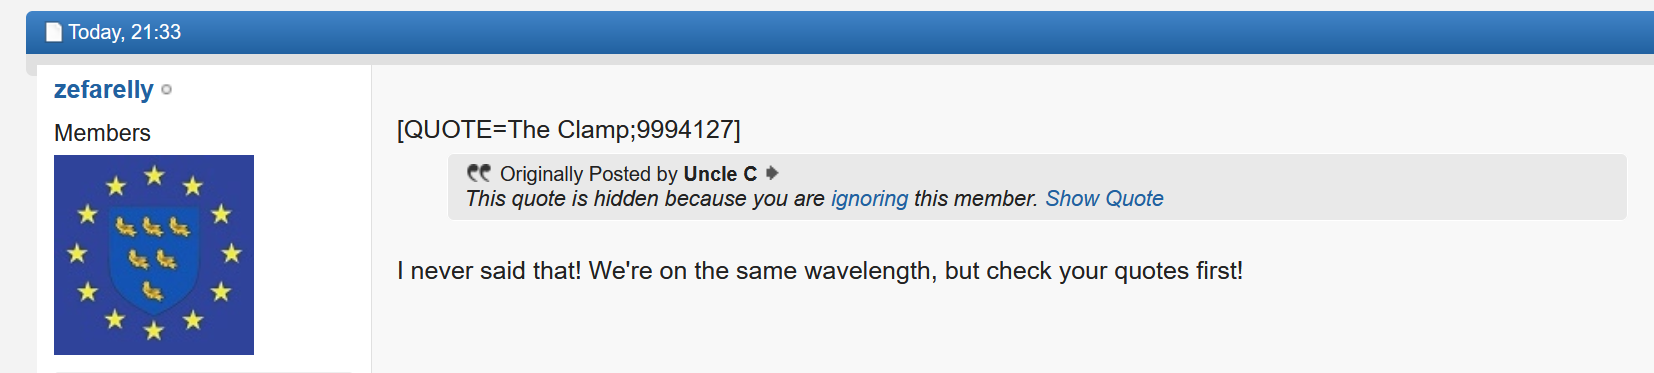Click the I never said that message
This screenshot has height=373, width=1654.
[x=820, y=271]
